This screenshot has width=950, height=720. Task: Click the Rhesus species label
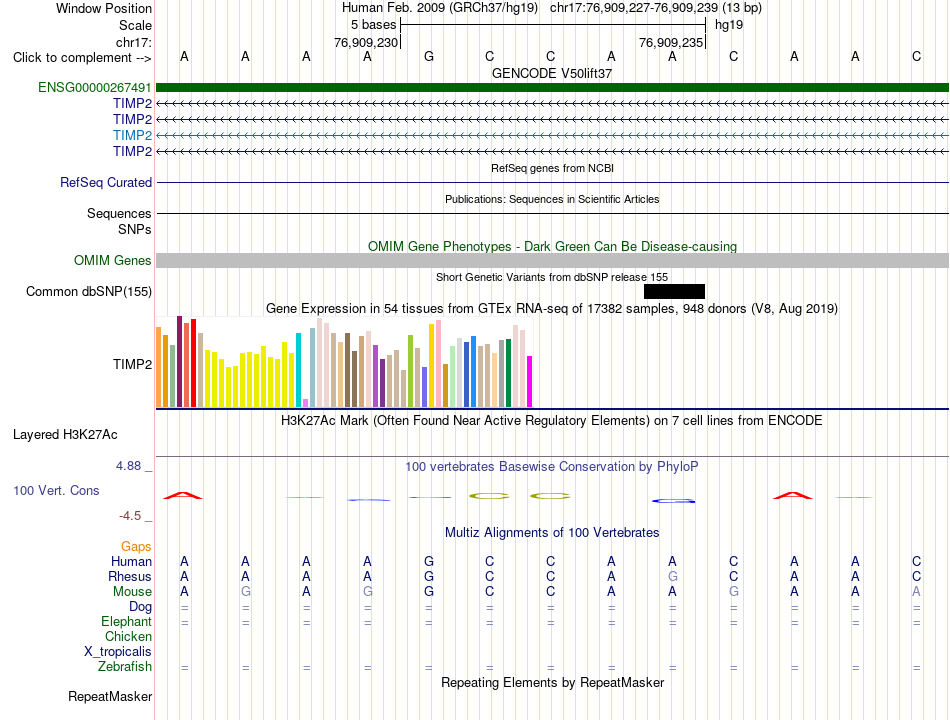130,576
